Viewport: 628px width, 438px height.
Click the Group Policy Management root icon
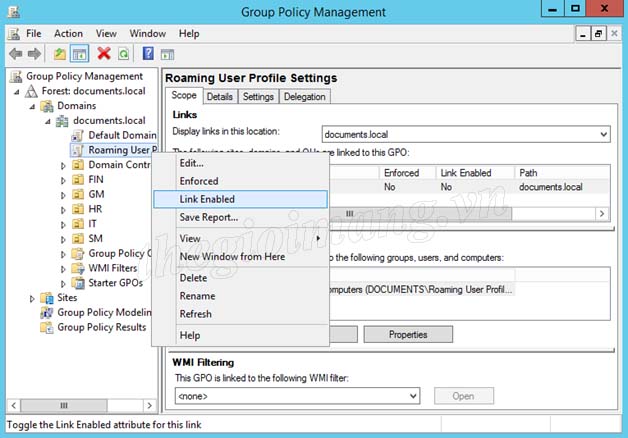[x=16, y=76]
